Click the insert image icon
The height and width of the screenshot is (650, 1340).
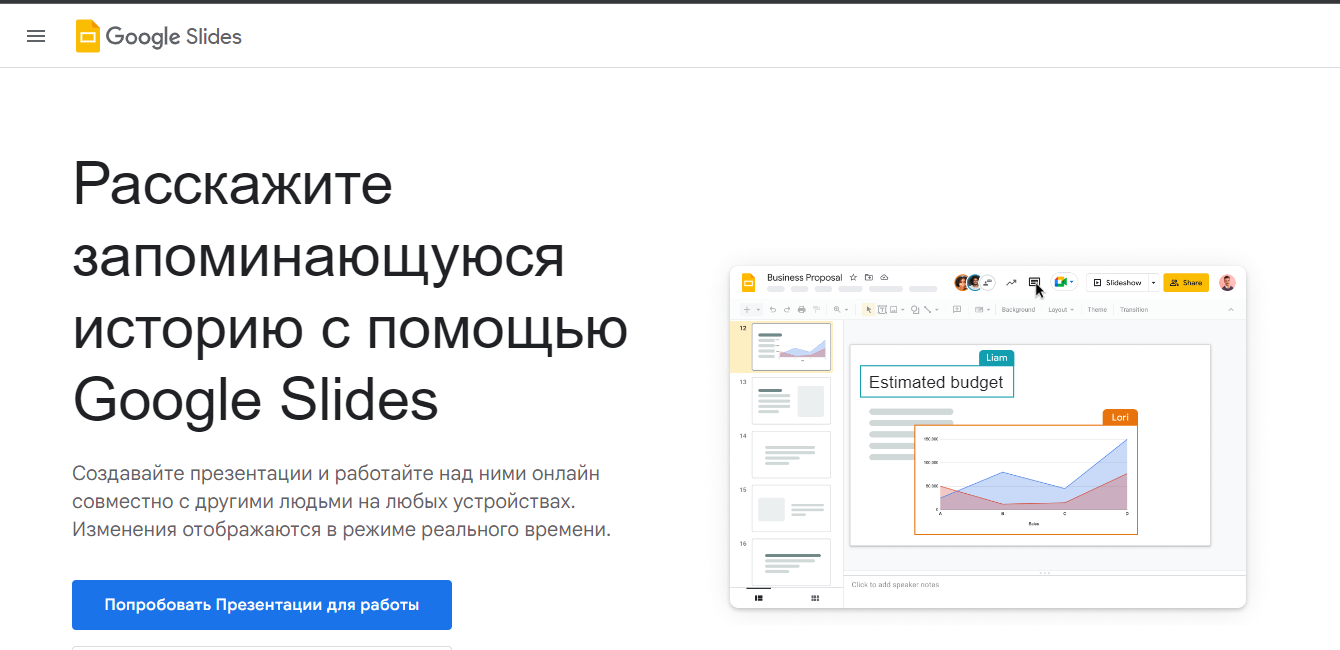pyautogui.click(x=893, y=310)
